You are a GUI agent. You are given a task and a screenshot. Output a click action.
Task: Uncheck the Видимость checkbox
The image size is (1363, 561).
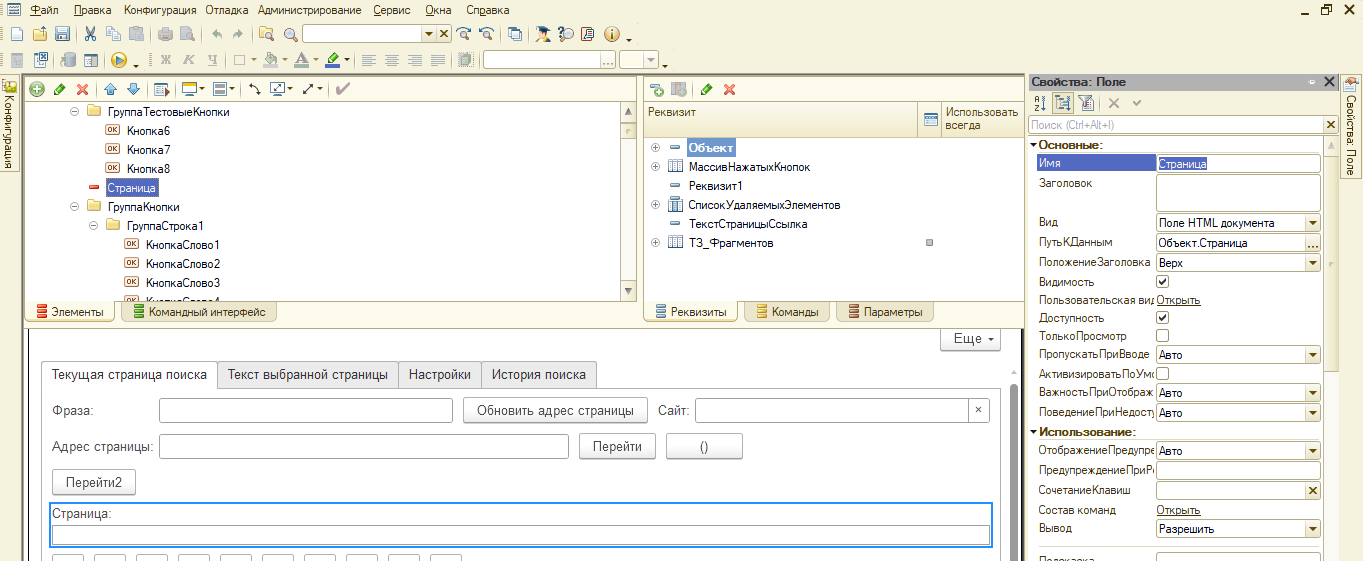1162,282
